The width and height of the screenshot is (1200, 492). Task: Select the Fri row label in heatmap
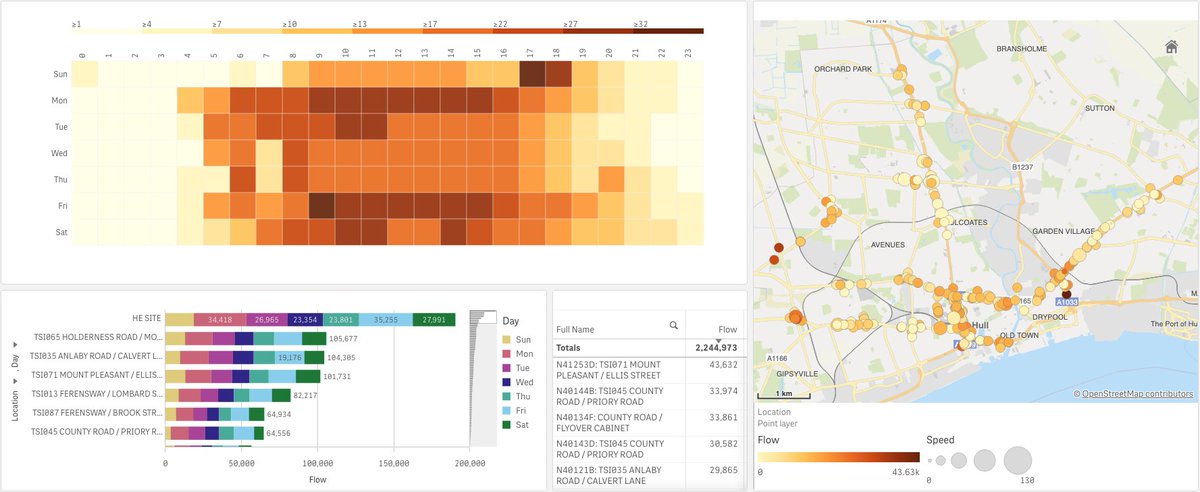click(x=61, y=205)
